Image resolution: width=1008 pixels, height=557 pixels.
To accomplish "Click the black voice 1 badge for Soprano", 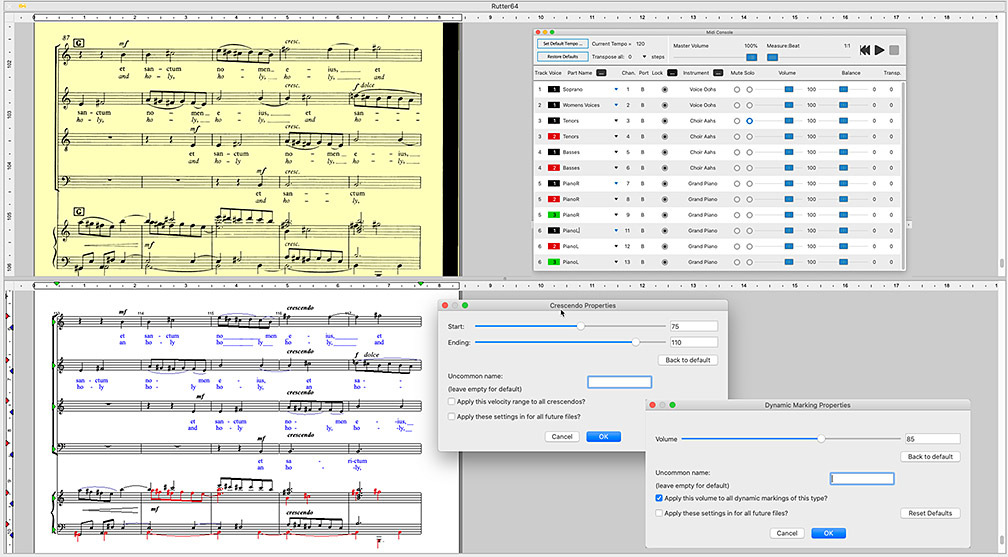I will pos(554,89).
